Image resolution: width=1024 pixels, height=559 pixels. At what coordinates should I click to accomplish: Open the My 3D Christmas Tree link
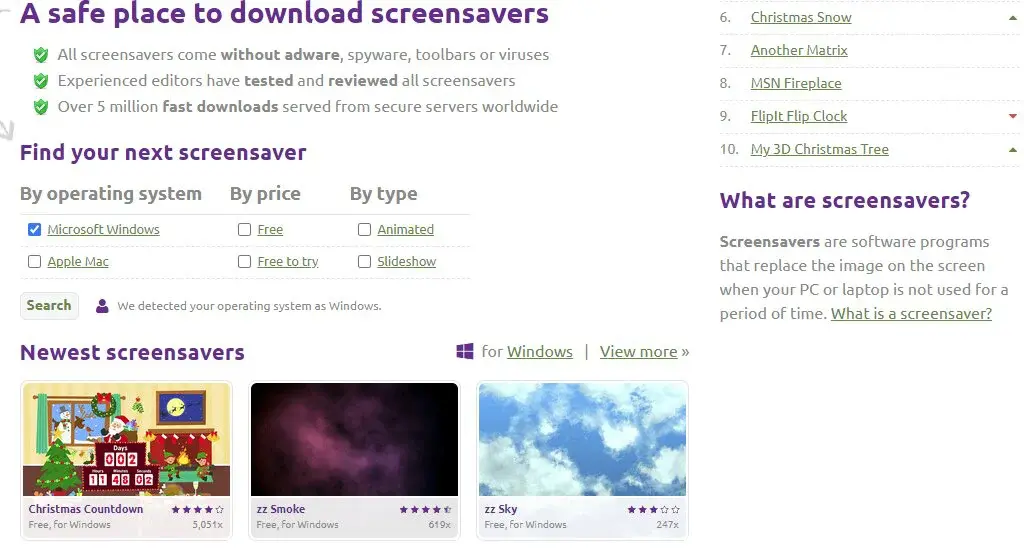tap(820, 150)
